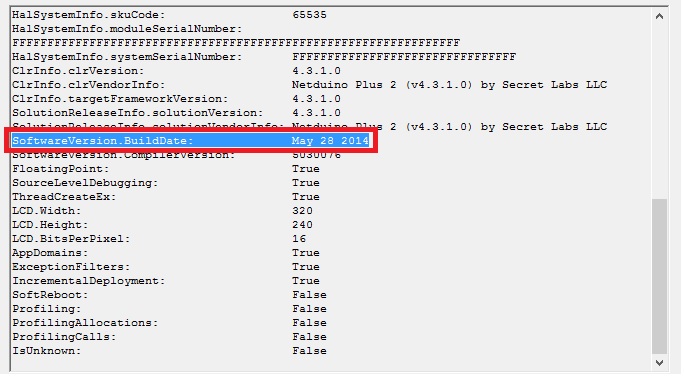
Task: Click the SoftReboot False value
Action: [x=309, y=295]
